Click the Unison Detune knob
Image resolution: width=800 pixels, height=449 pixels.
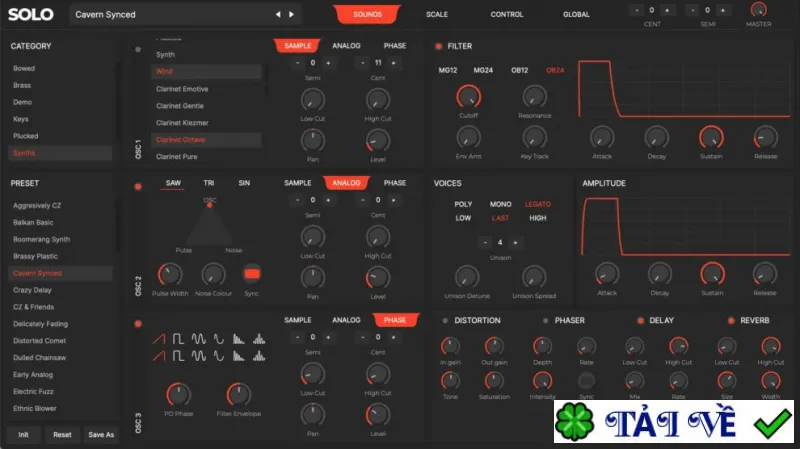point(467,277)
